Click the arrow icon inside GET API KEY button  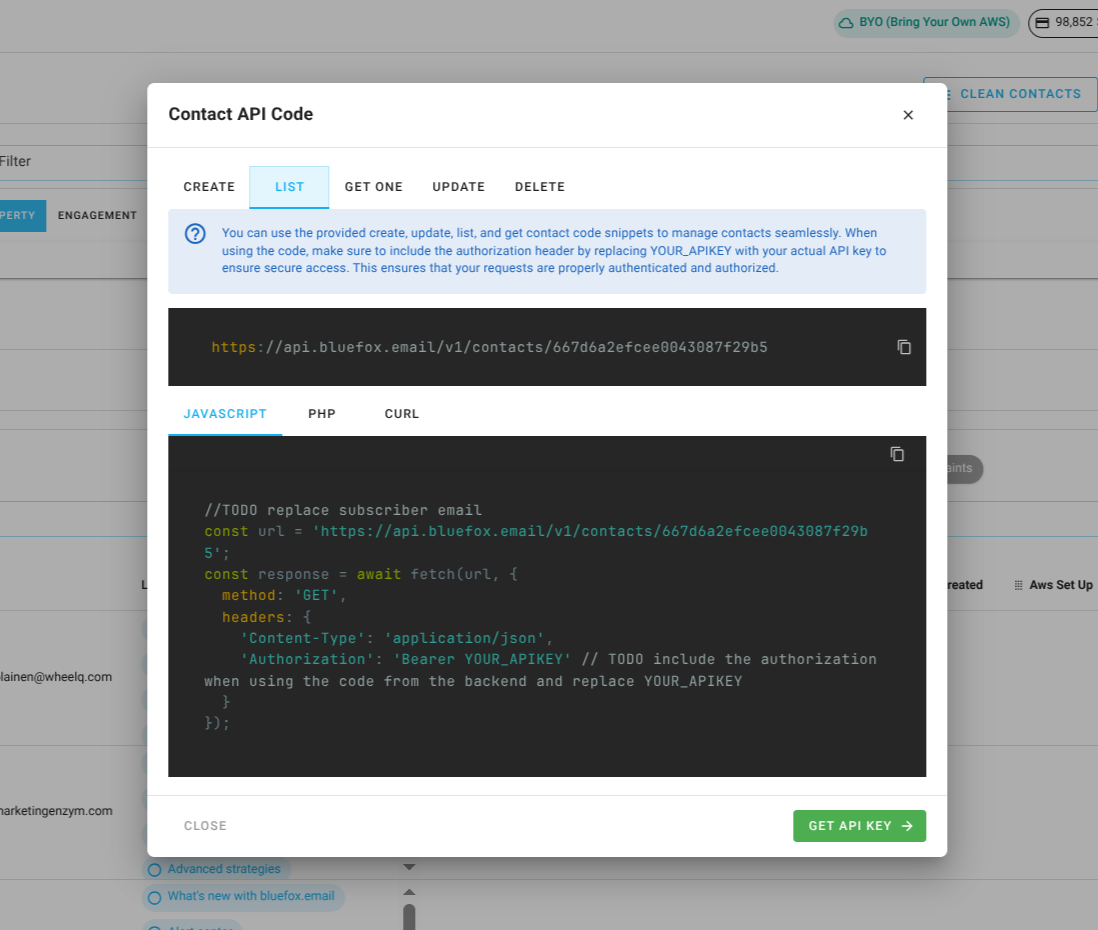click(x=909, y=825)
